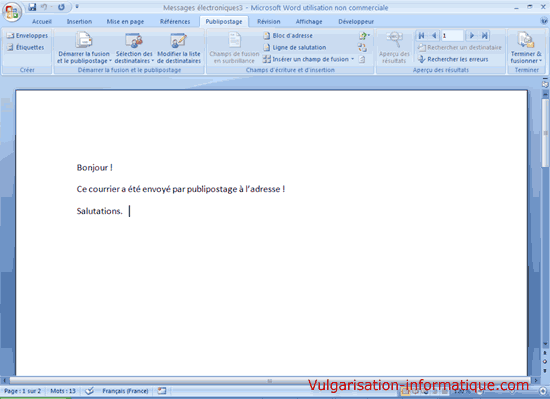Click Modifier la liste de destinataires
550x399 pixels.
coord(179,48)
